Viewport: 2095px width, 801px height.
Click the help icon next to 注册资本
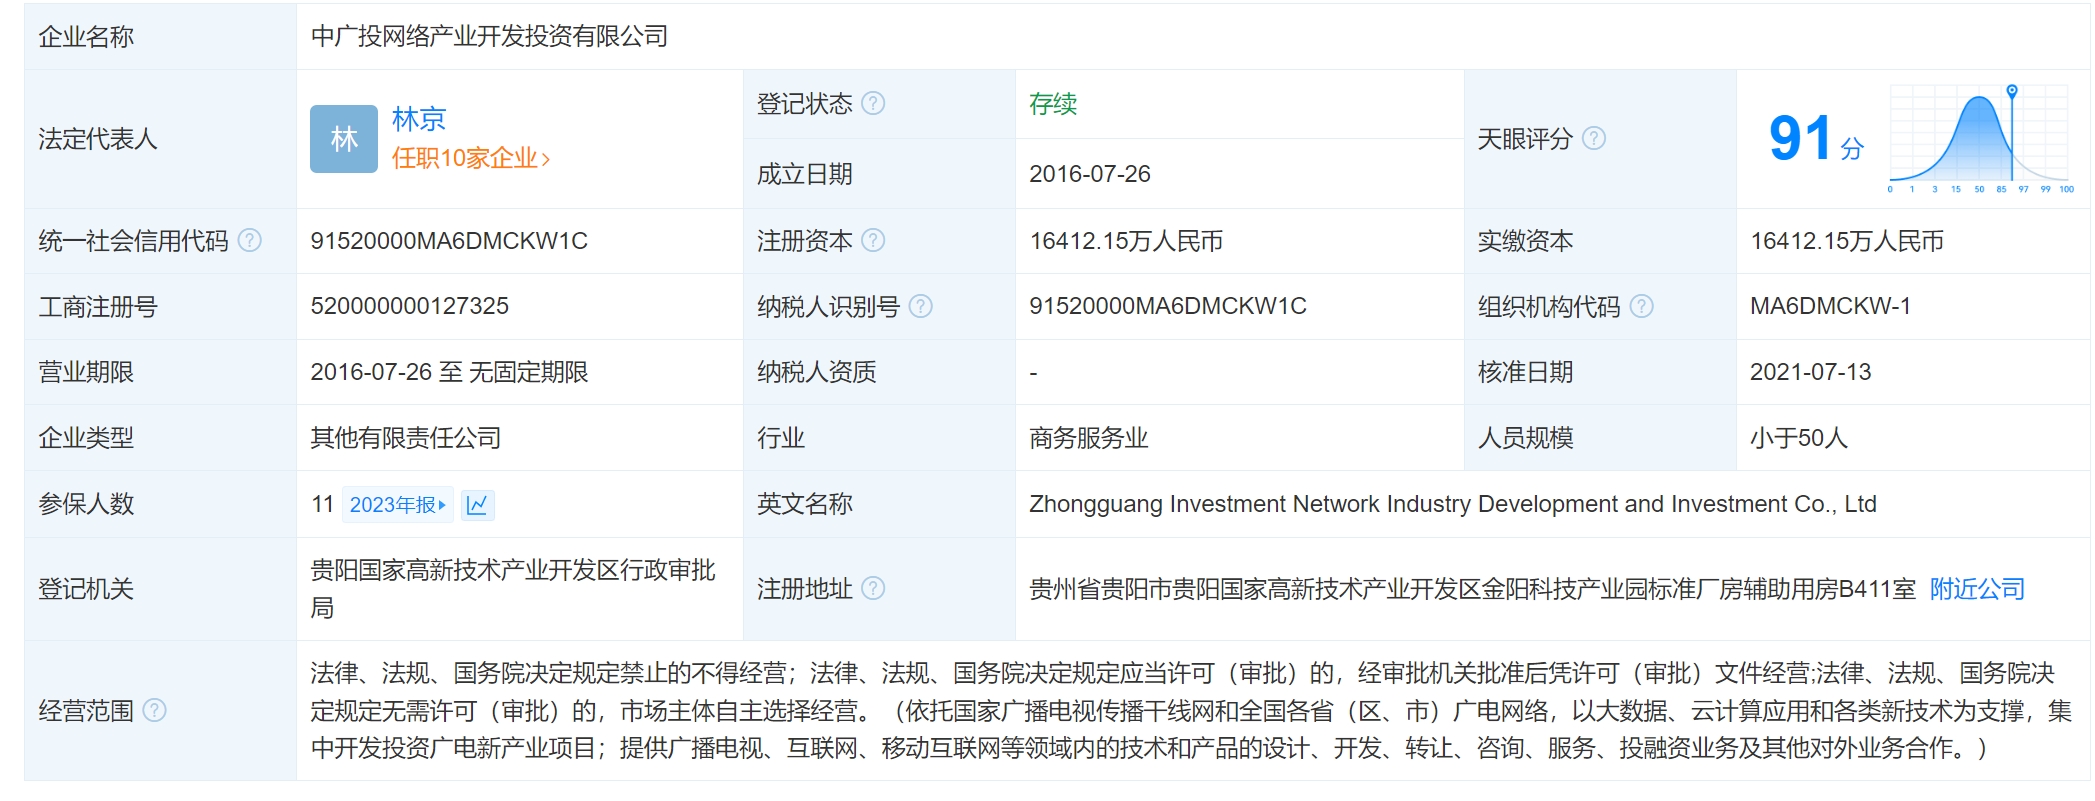(873, 240)
